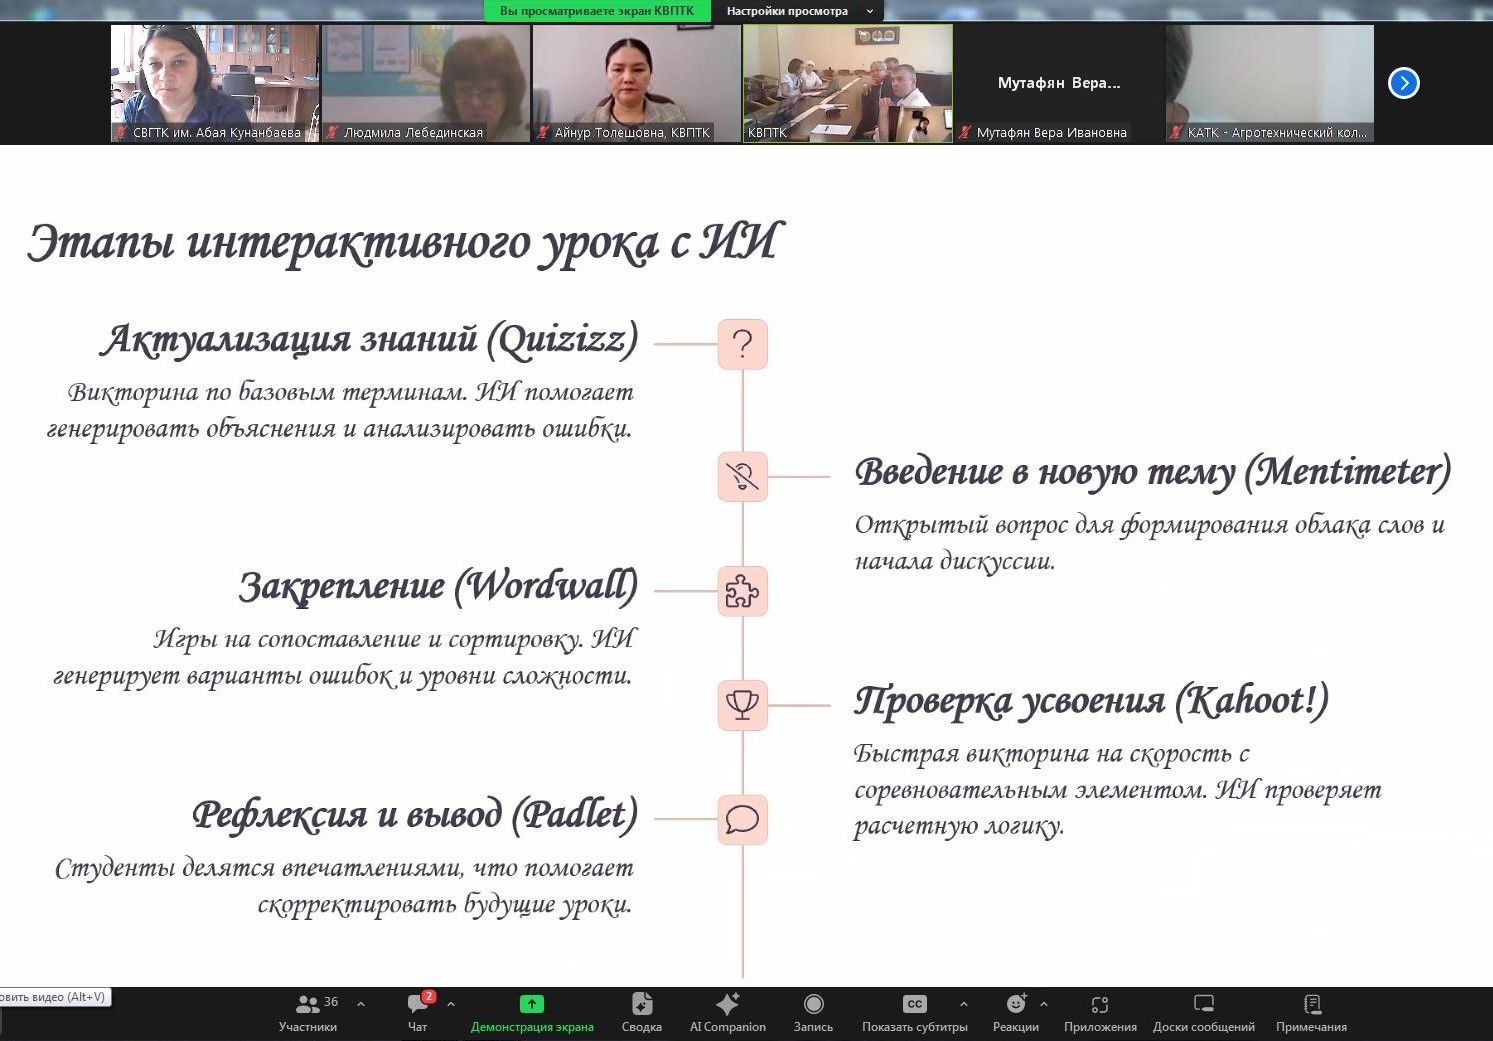Open the Сводка meeting summary
Viewport: 1493px width, 1041px height.
(641, 1011)
